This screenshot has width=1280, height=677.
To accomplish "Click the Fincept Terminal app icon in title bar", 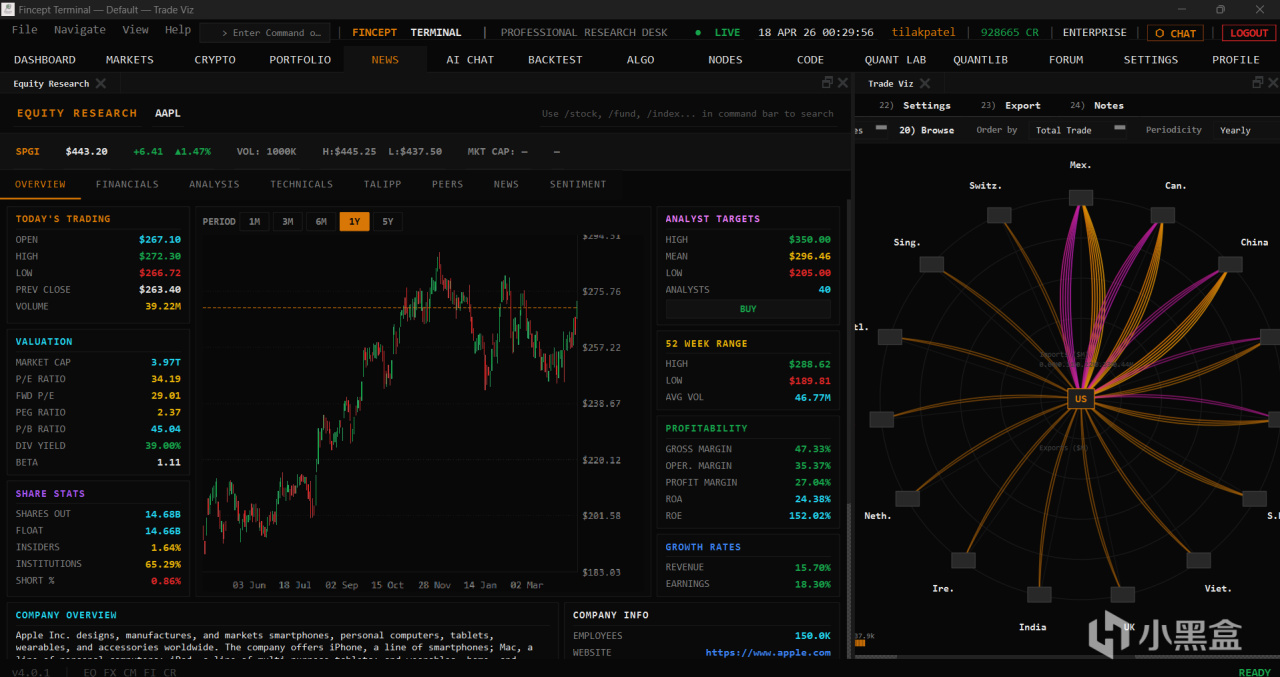I will tap(8, 9).
